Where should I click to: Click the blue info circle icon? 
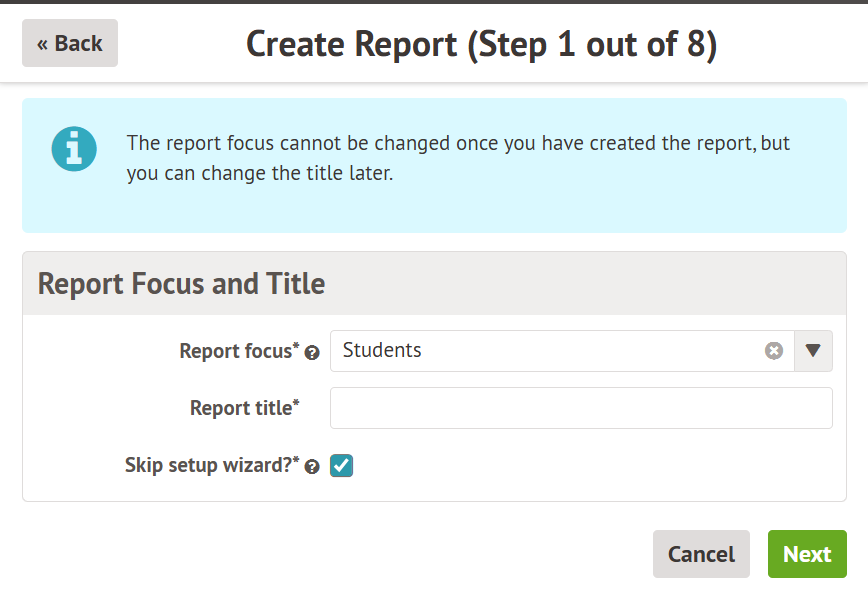point(74,150)
